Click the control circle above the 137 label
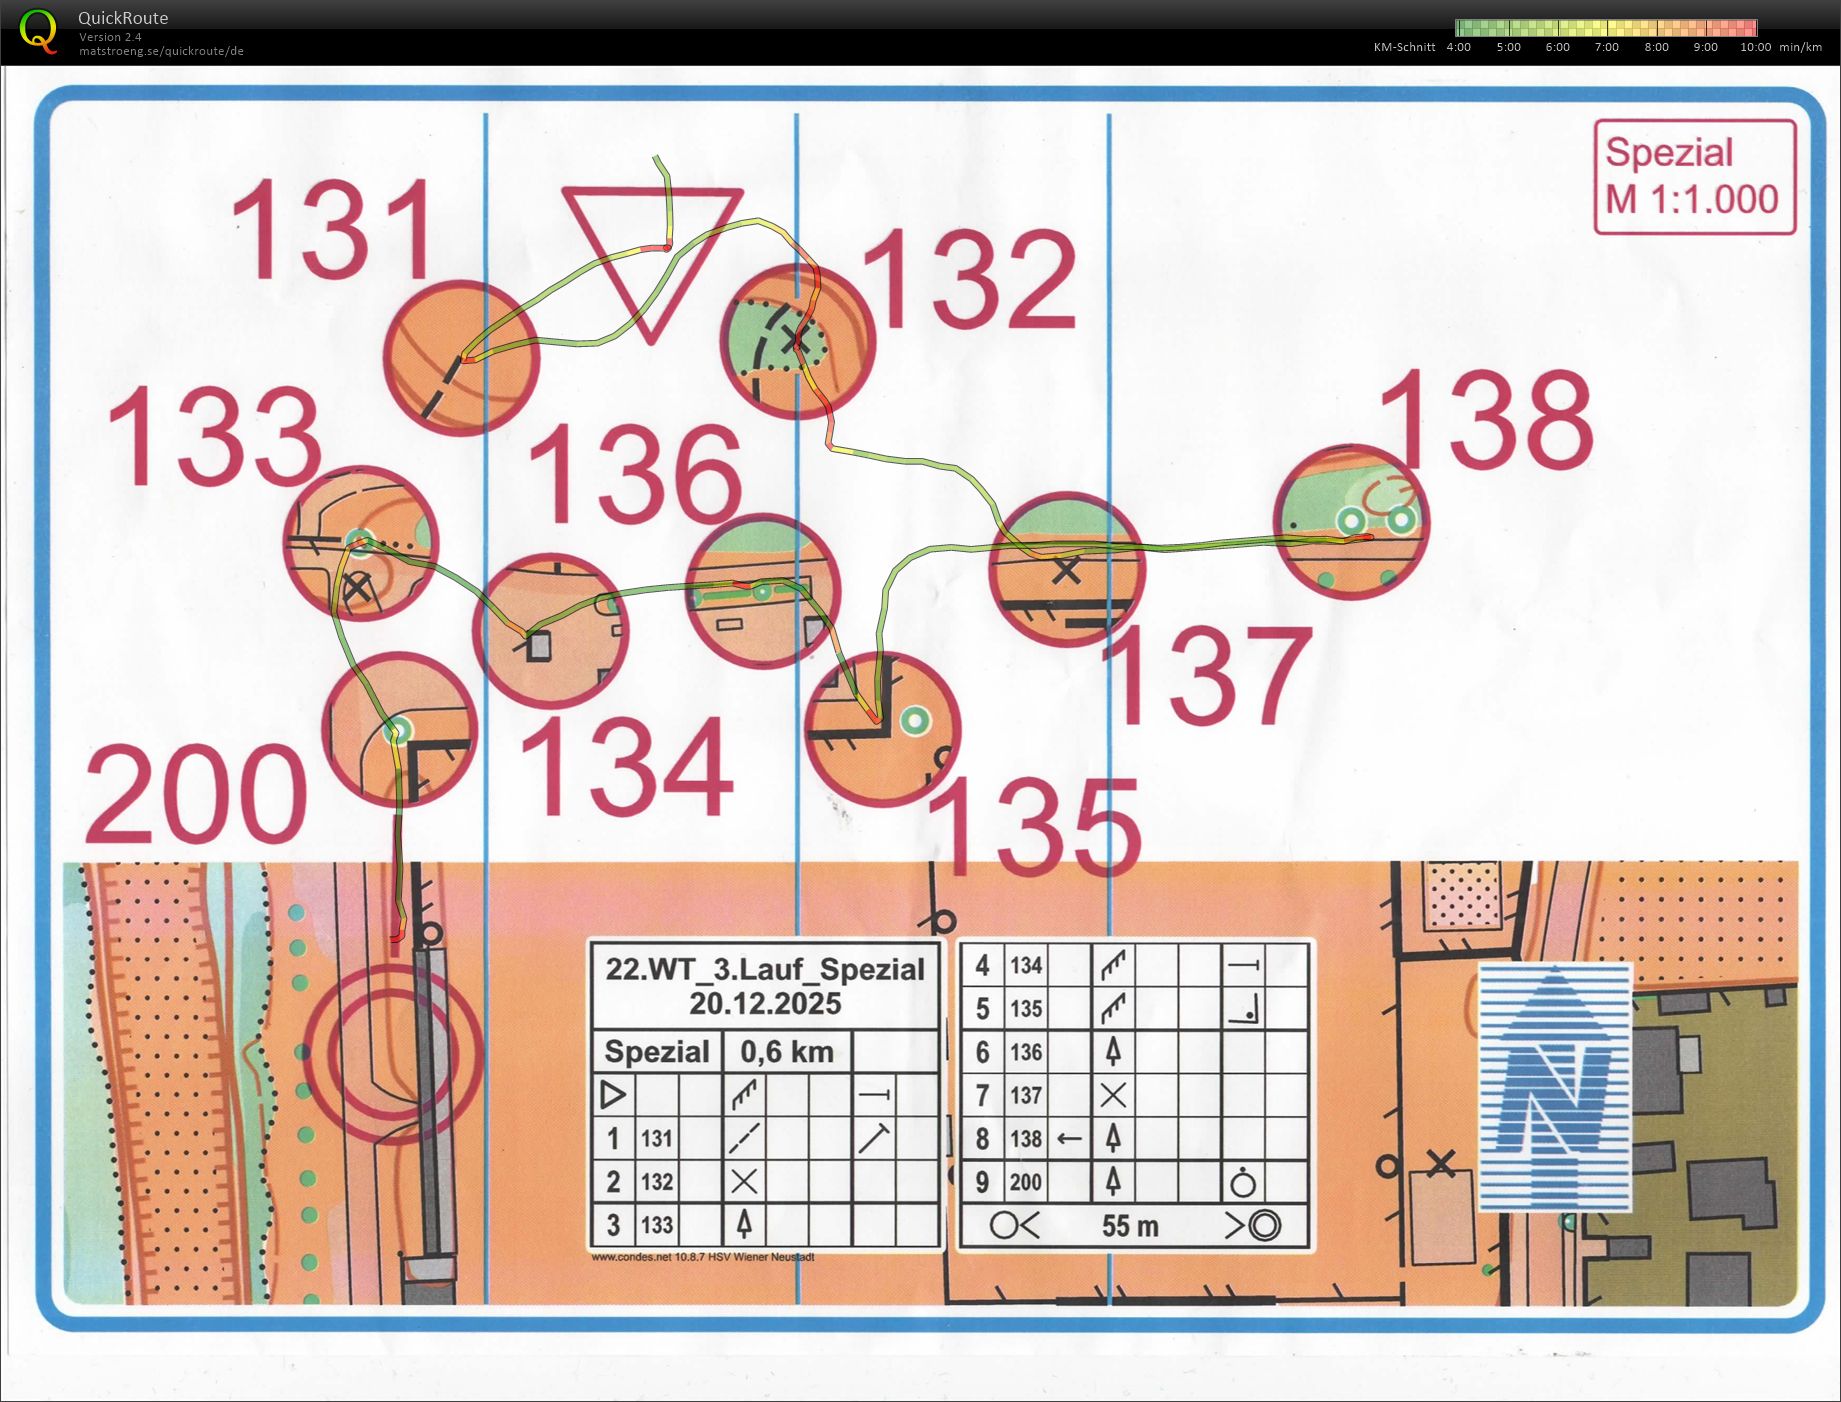This screenshot has width=1841, height=1402. [1067, 569]
